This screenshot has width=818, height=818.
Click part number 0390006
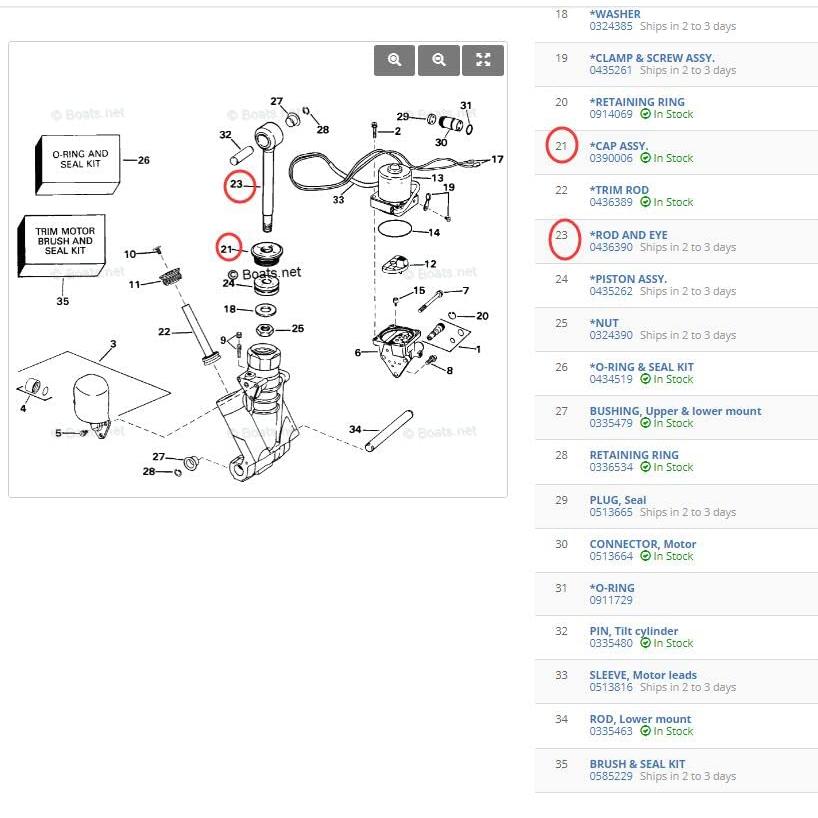[611, 158]
